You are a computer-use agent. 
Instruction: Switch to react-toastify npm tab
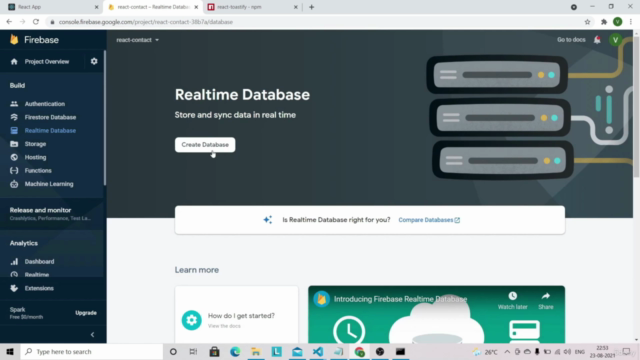coord(253,7)
